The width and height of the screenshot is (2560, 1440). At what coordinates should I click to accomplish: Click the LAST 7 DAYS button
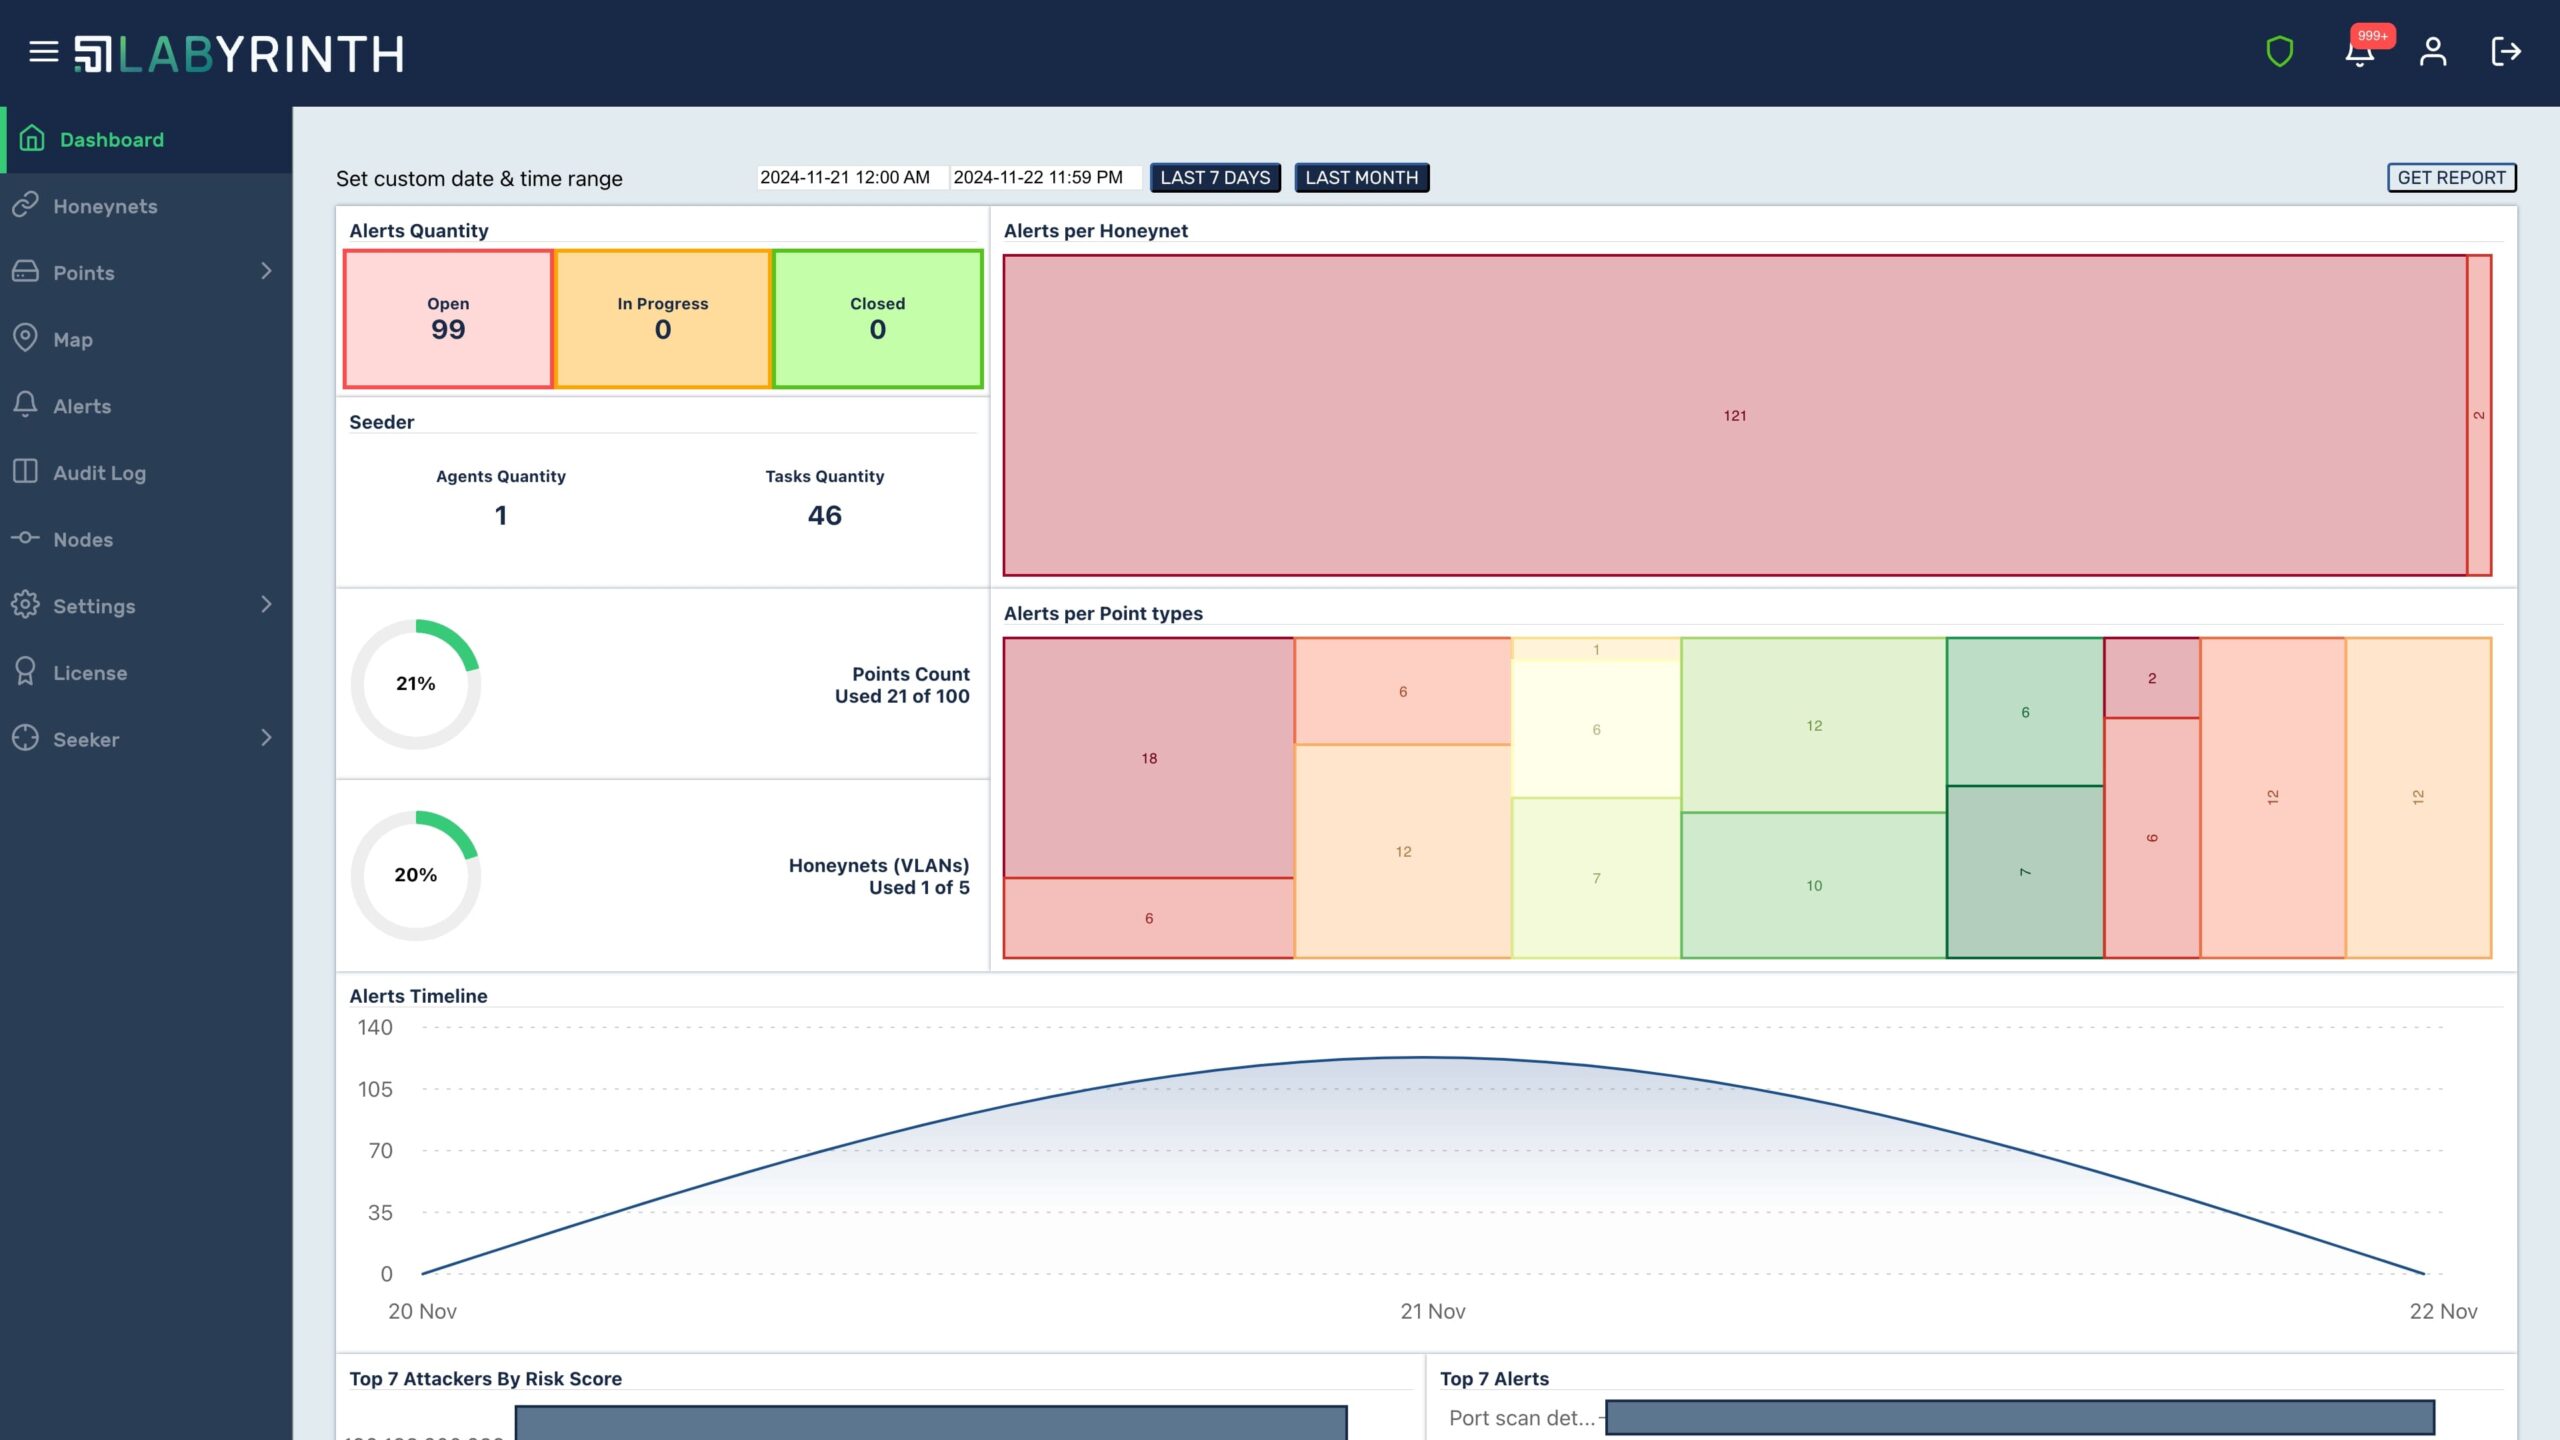1215,178
